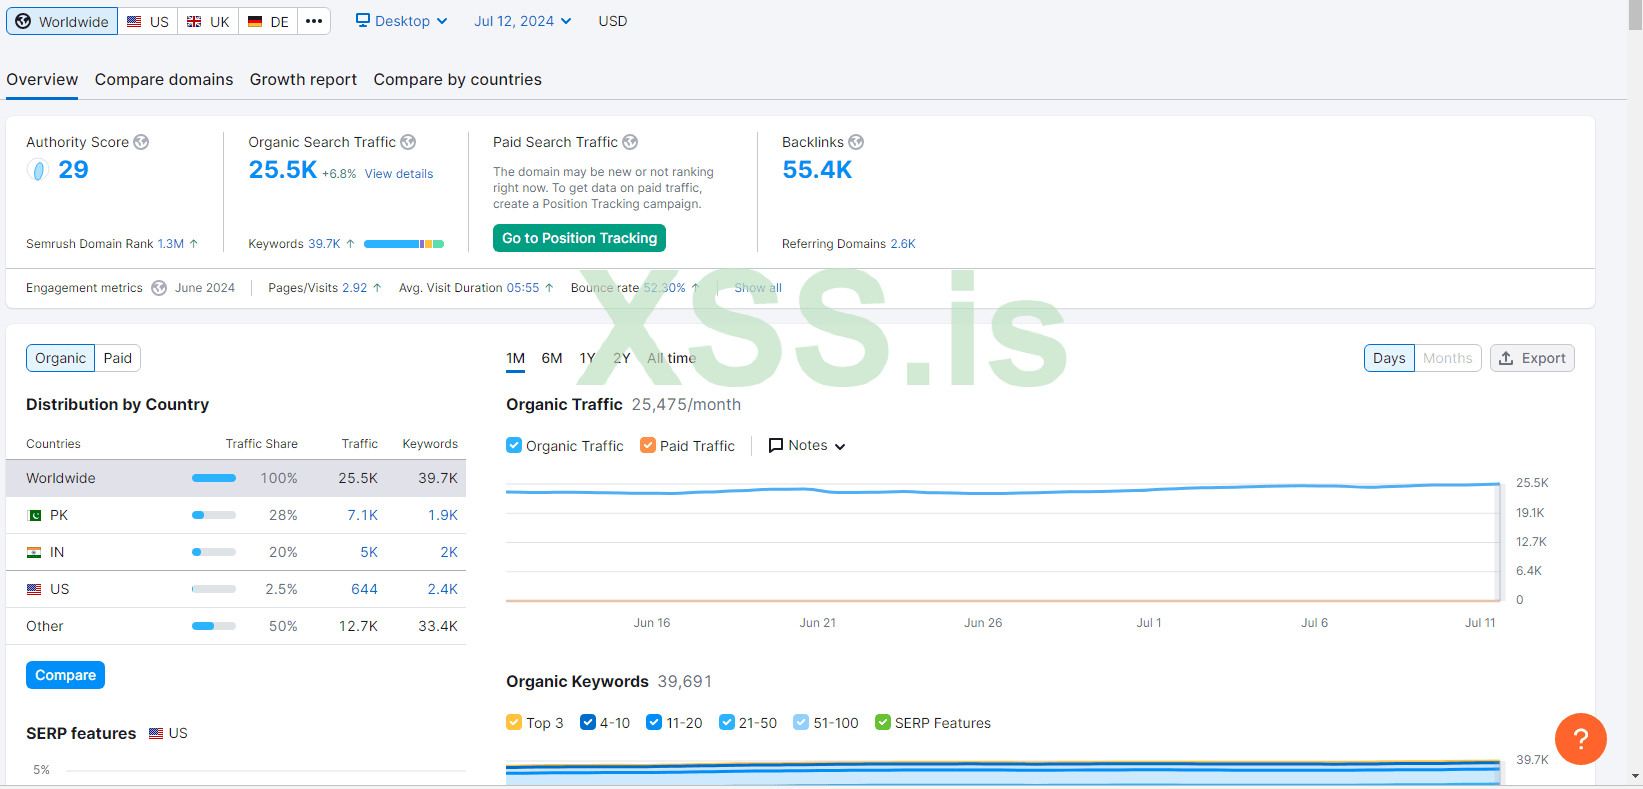
Task: Switch chart granularity to Months
Action: [1448, 358]
